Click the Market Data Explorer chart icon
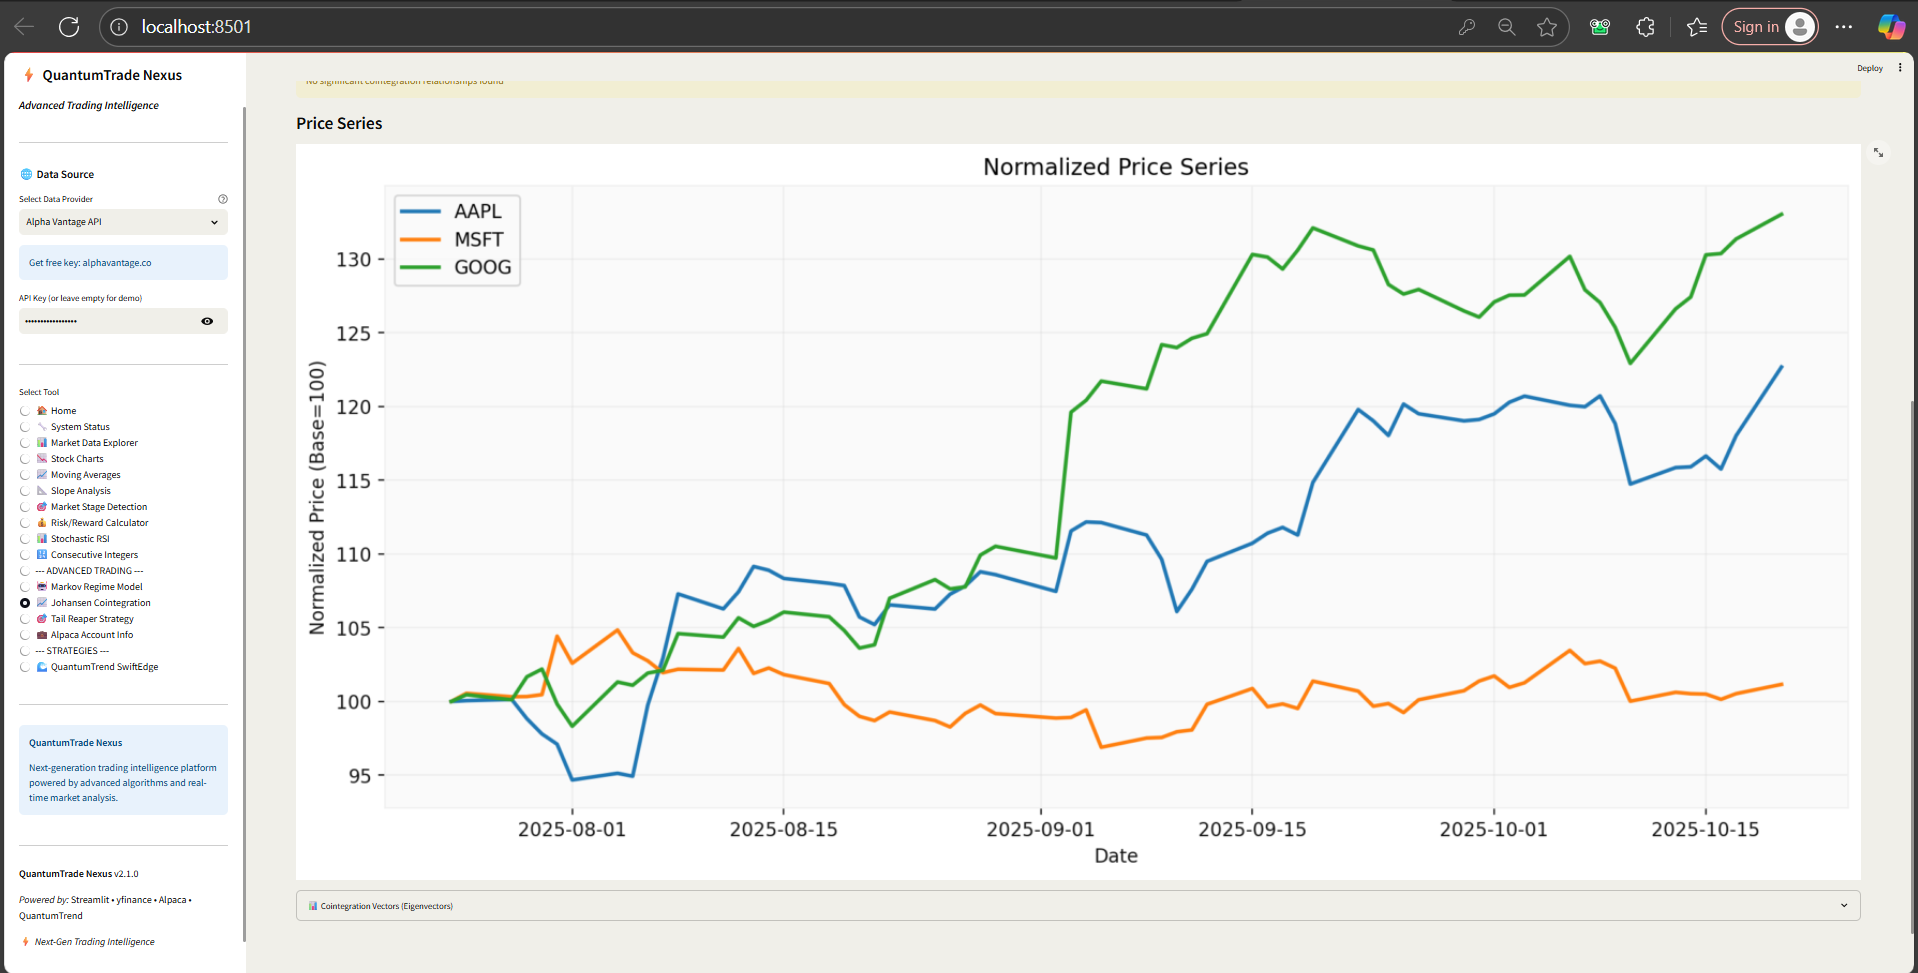The width and height of the screenshot is (1918, 973). point(42,443)
